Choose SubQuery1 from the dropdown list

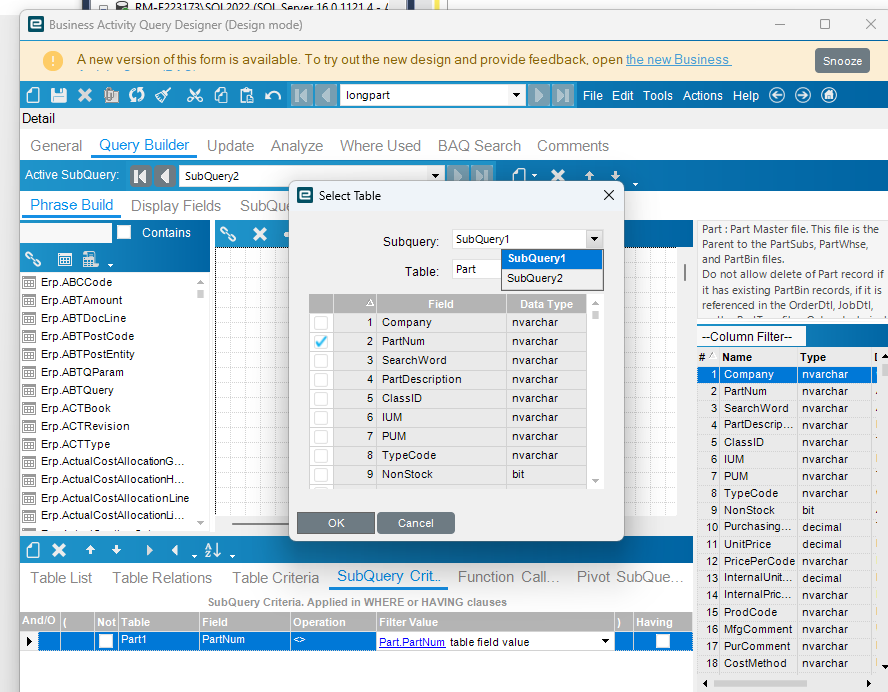(552, 259)
